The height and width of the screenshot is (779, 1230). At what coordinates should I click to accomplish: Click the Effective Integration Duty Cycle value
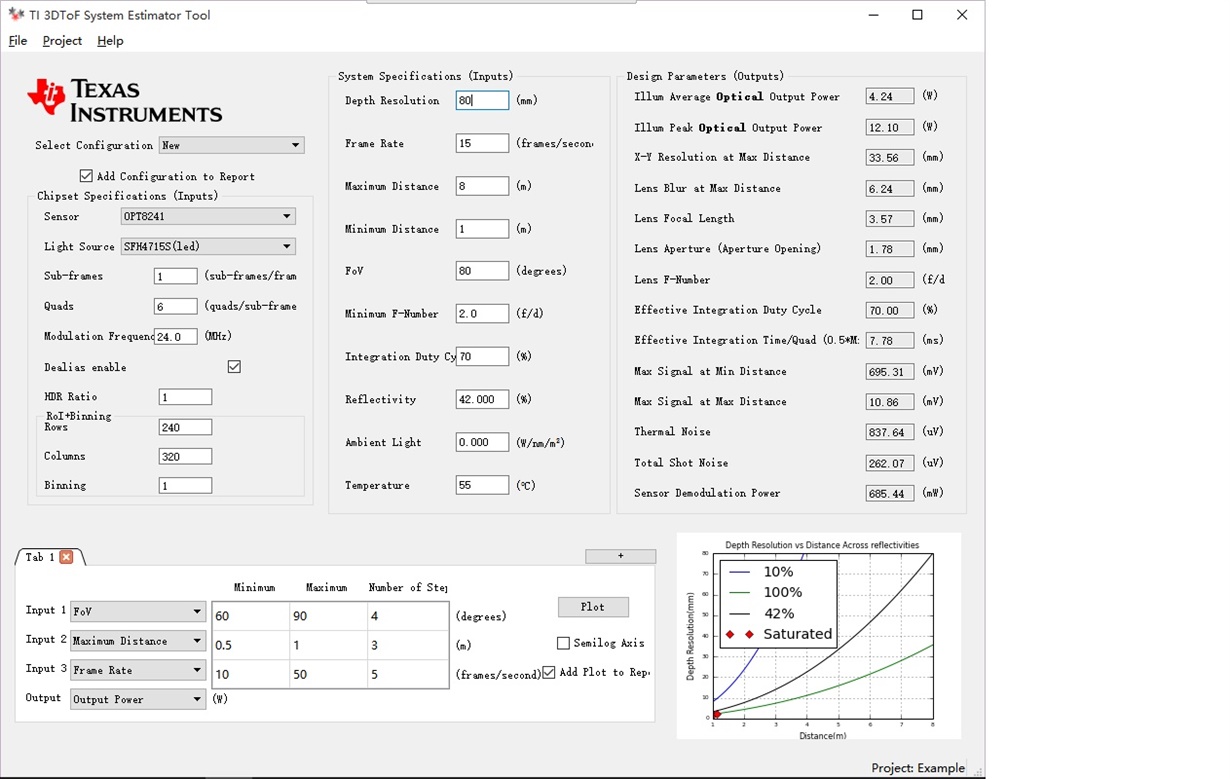[x=890, y=310]
